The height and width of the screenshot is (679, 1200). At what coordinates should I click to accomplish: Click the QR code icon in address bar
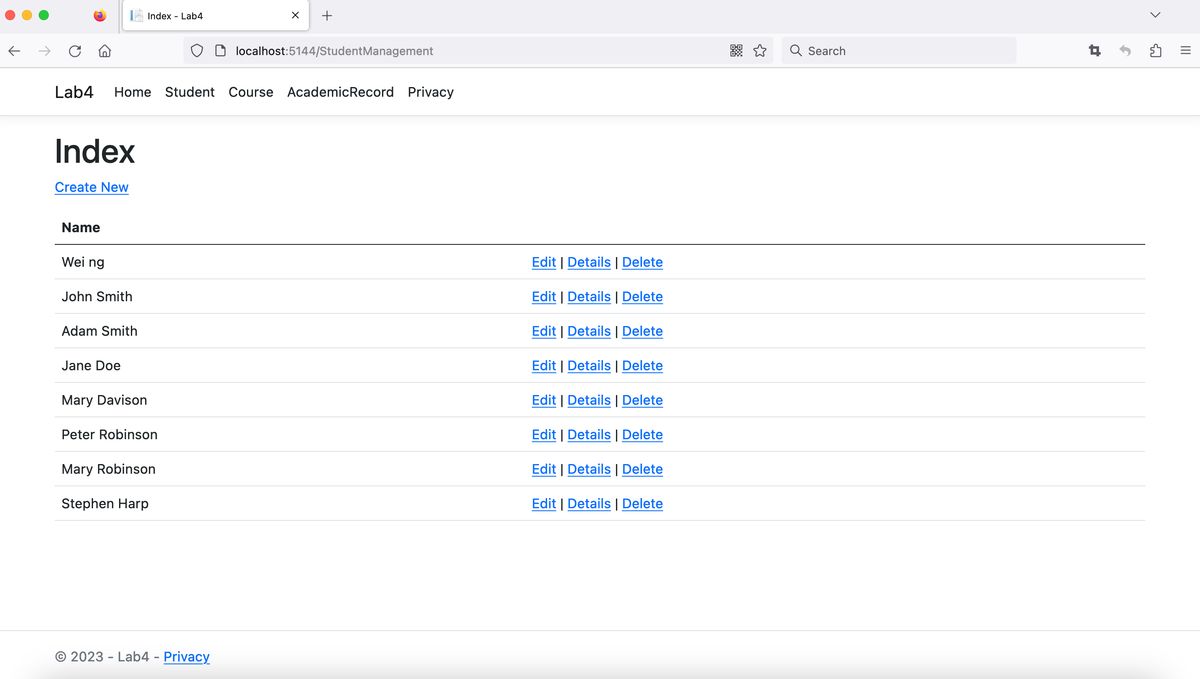pyautogui.click(x=737, y=51)
